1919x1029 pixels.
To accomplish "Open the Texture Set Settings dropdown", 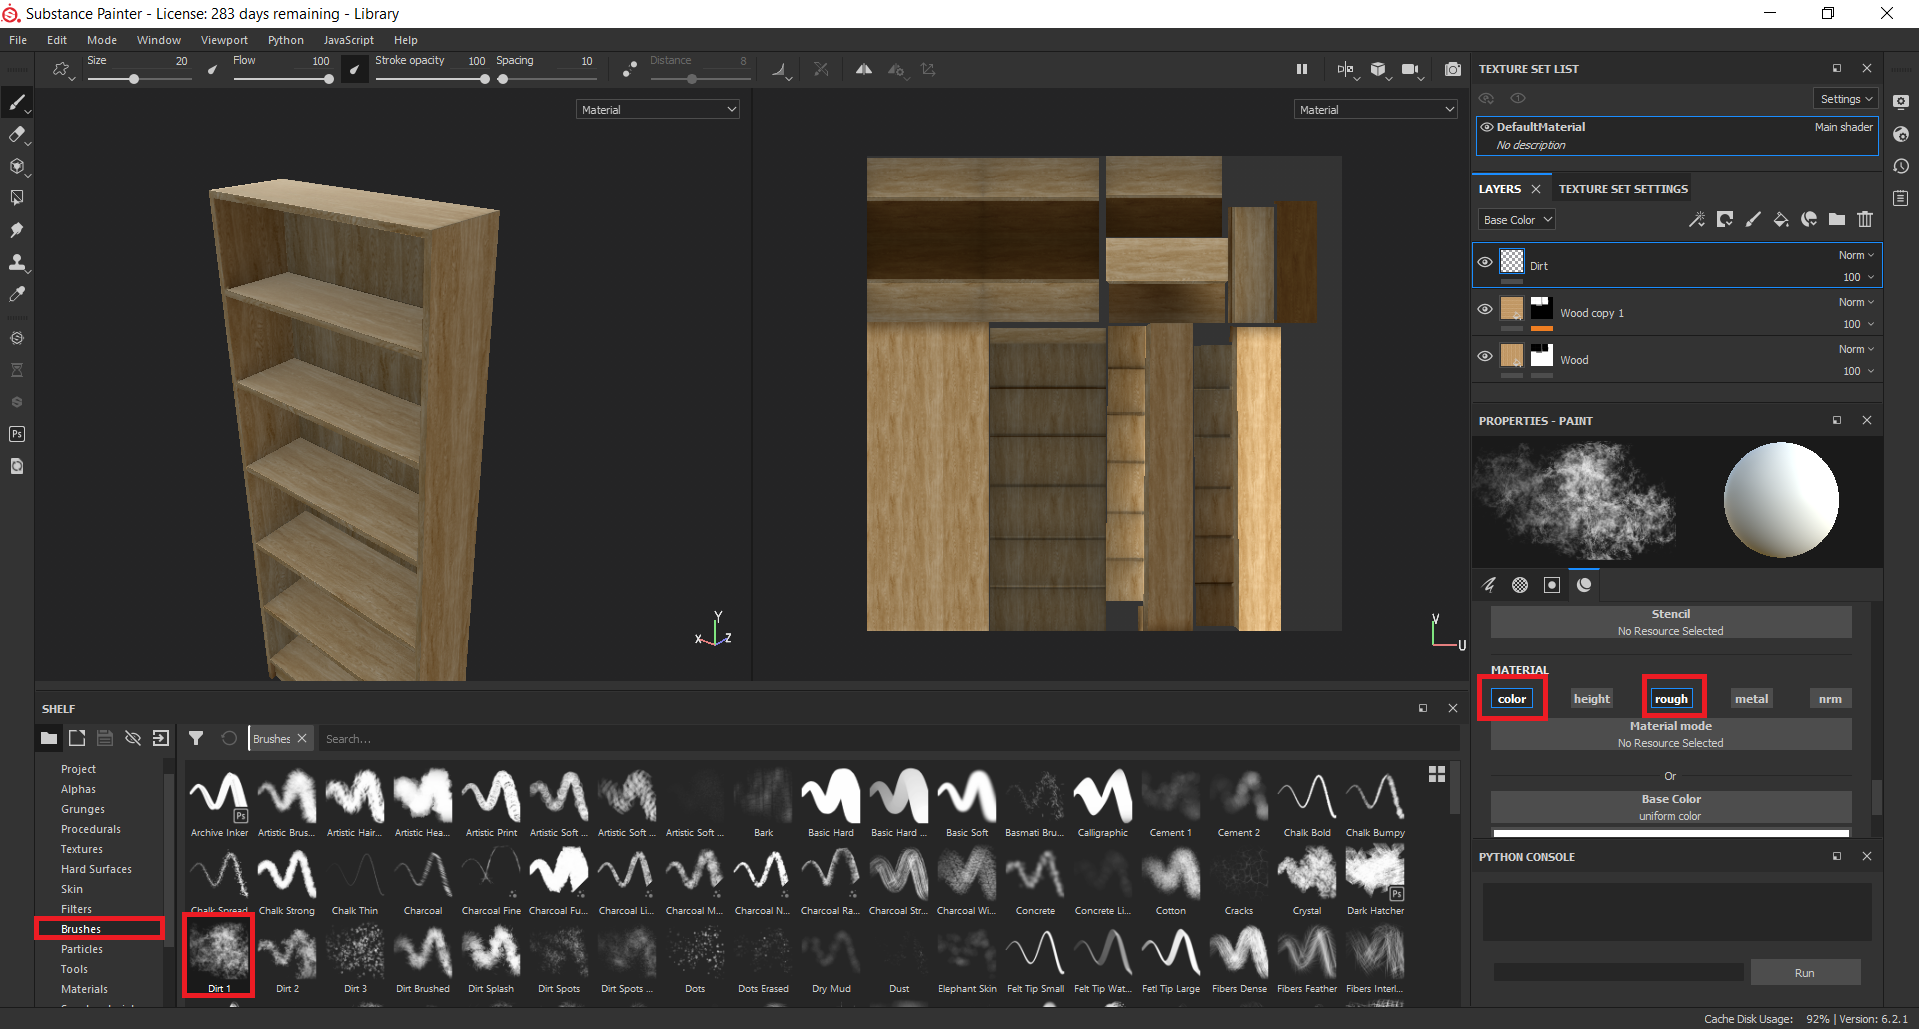I will click(1846, 98).
